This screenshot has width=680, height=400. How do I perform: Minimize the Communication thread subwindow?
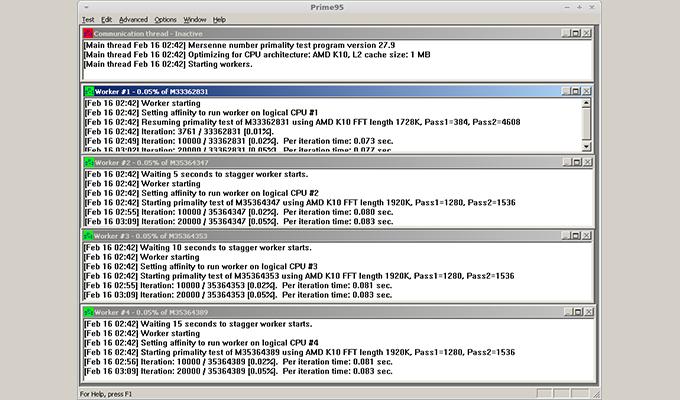[x=566, y=33]
